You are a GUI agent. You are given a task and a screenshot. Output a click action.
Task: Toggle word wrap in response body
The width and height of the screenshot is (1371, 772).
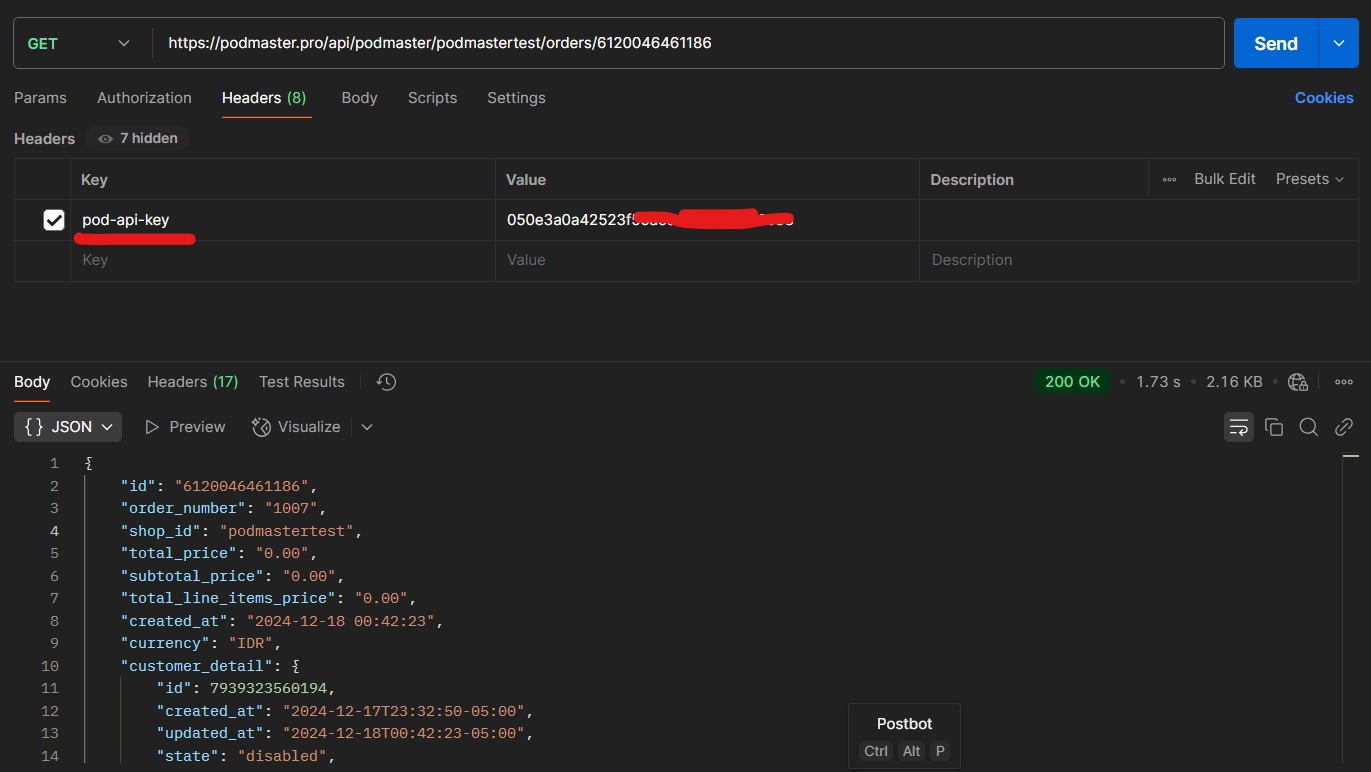(x=1239, y=427)
